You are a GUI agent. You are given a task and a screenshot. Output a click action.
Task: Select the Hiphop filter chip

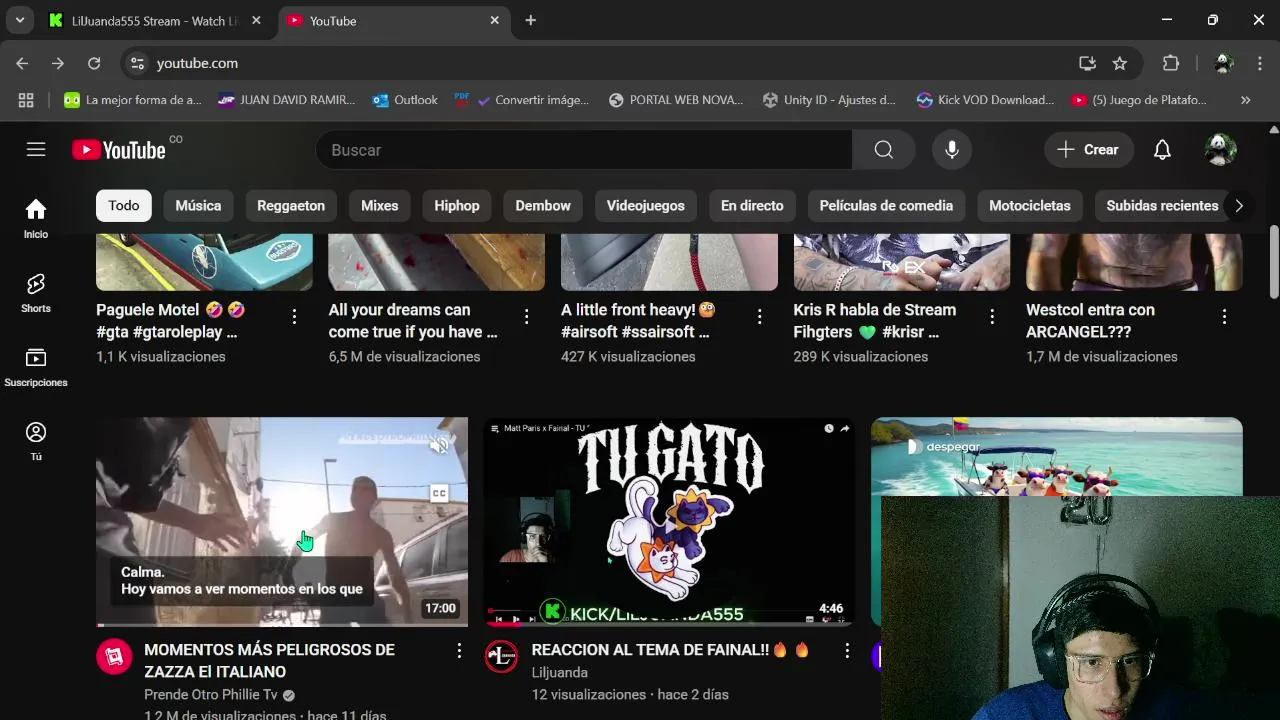pyautogui.click(x=457, y=206)
